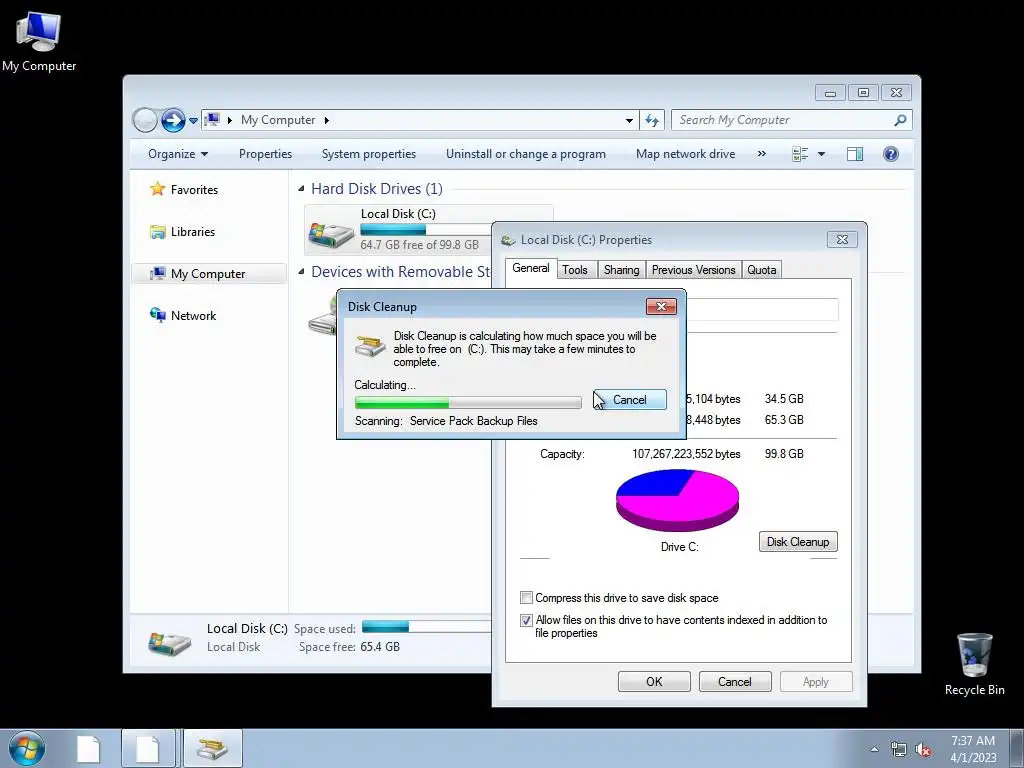
Task: Toggle the preview pane icon
Action: click(854, 154)
